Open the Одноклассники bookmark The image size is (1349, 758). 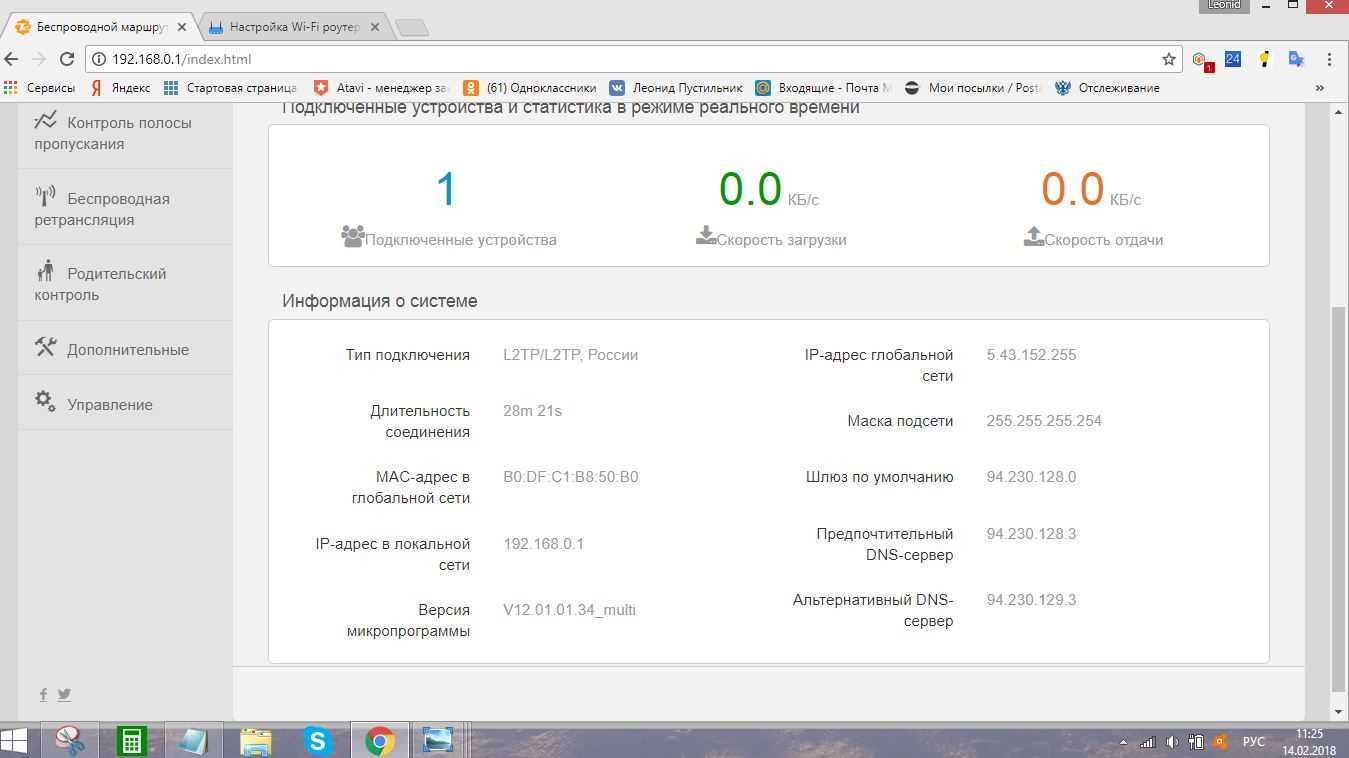530,88
